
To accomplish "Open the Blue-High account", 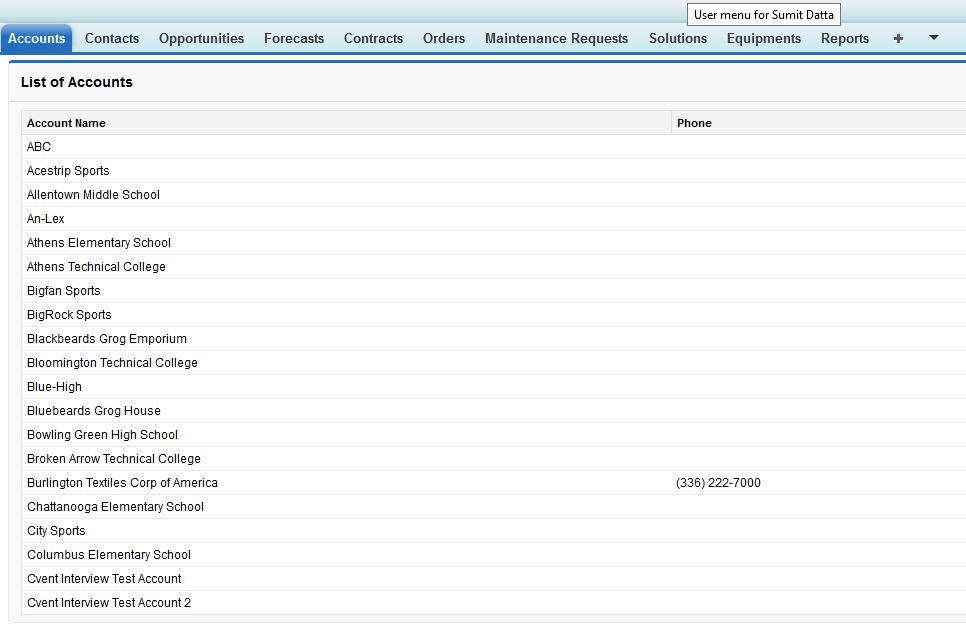I will tap(54, 387).
